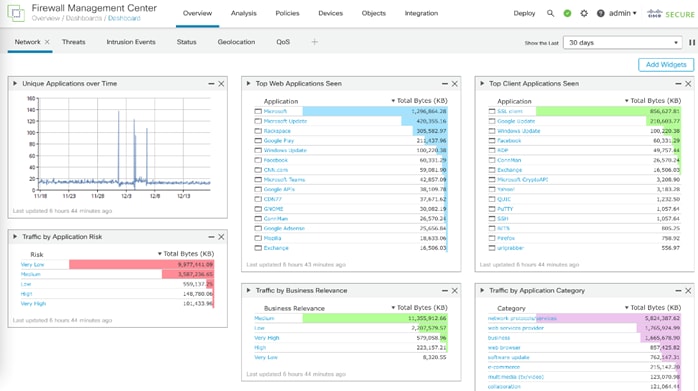
Task: Minimize the Top Client Applications Seen widget
Action: [x=678, y=84]
